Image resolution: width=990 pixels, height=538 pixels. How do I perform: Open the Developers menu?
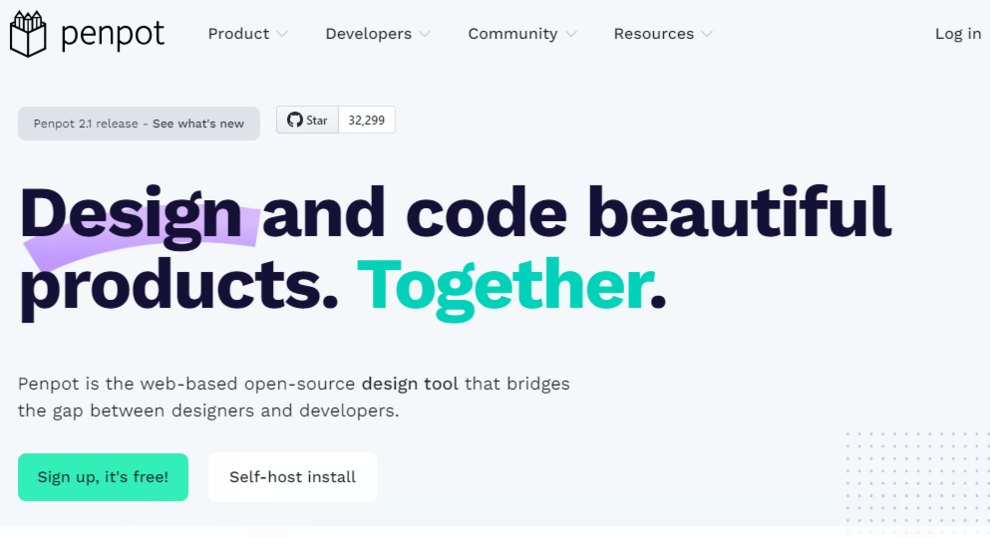(x=368, y=34)
